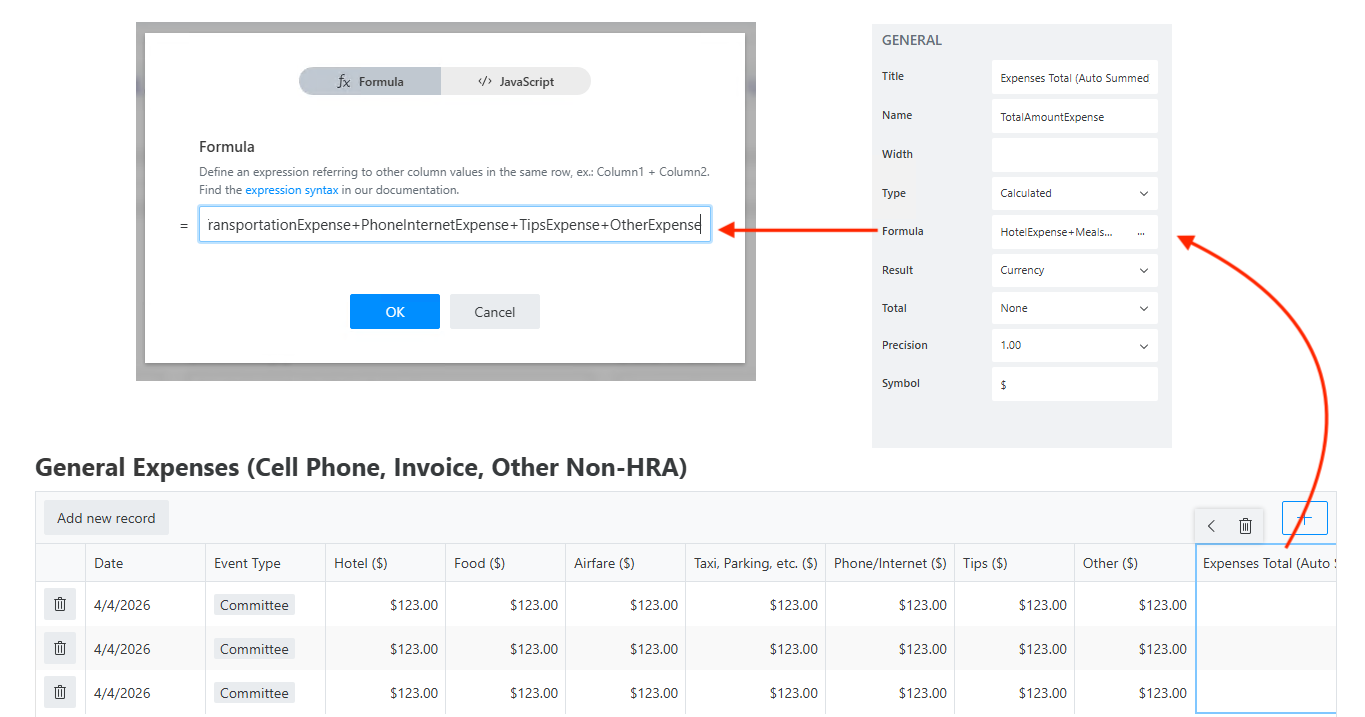Switch to JavaScript tab
Screen dimensions: 1365x717
click(x=515, y=81)
